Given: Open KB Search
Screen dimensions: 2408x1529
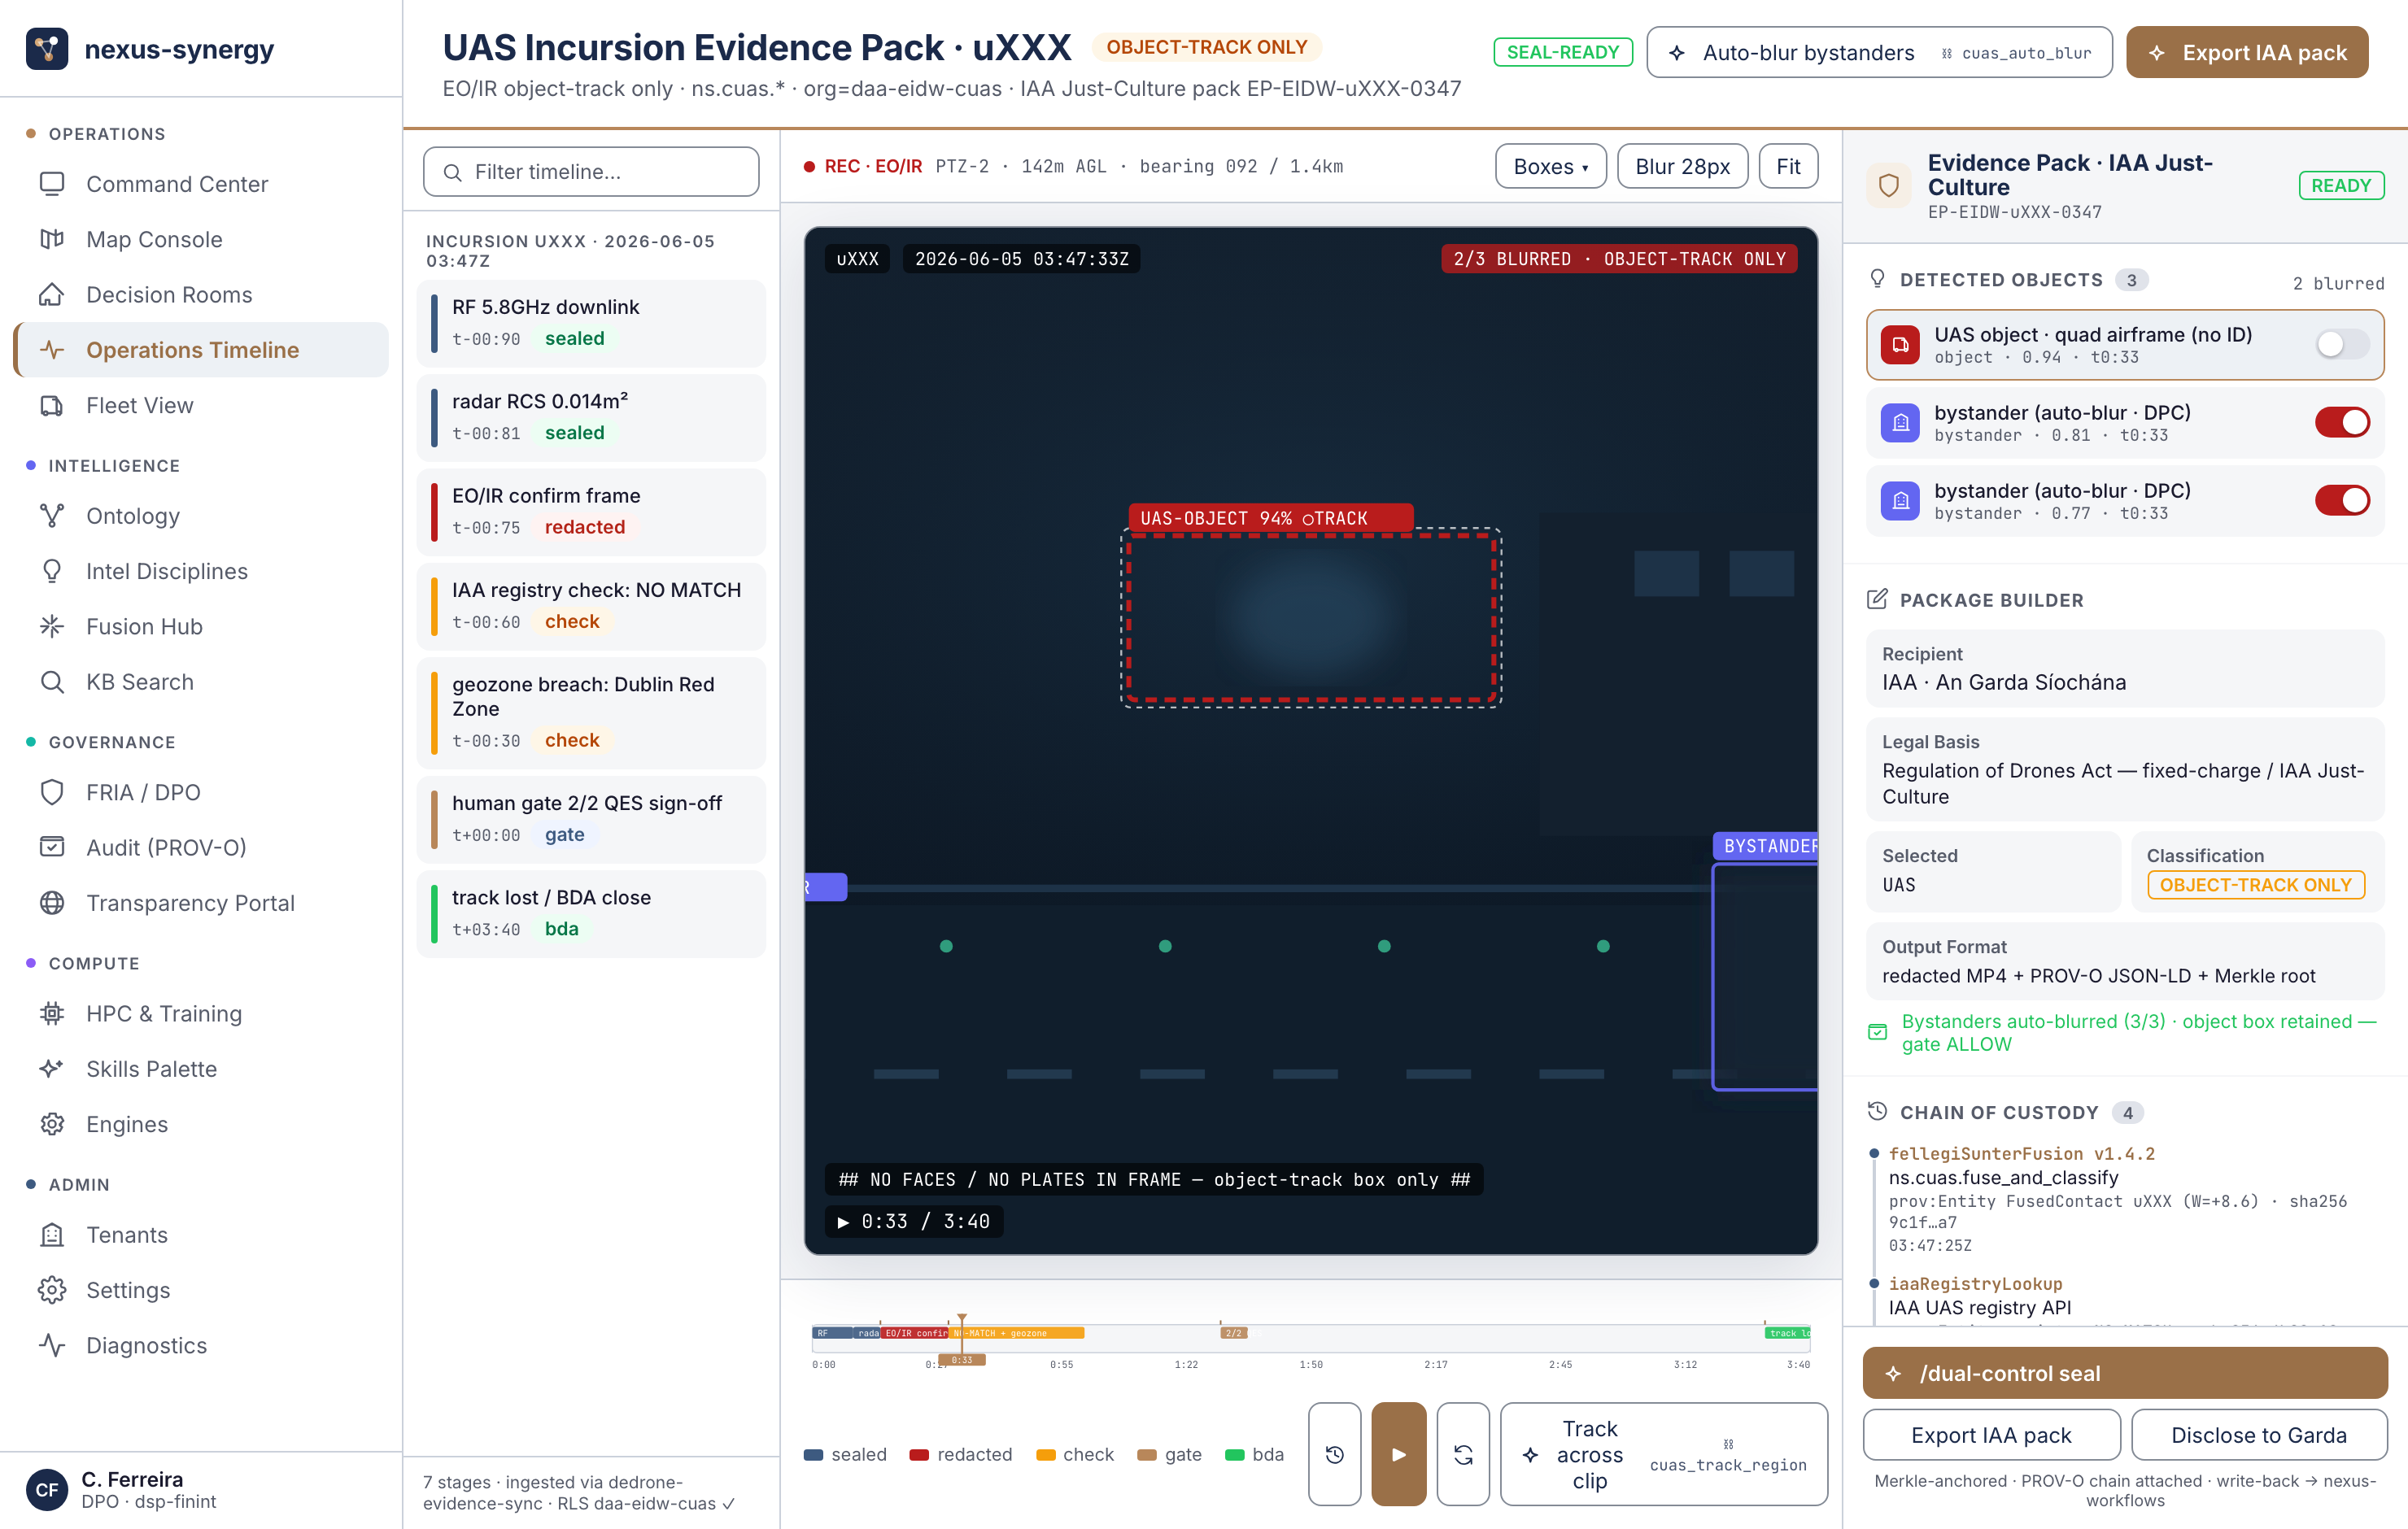Looking at the screenshot, I should point(200,682).
